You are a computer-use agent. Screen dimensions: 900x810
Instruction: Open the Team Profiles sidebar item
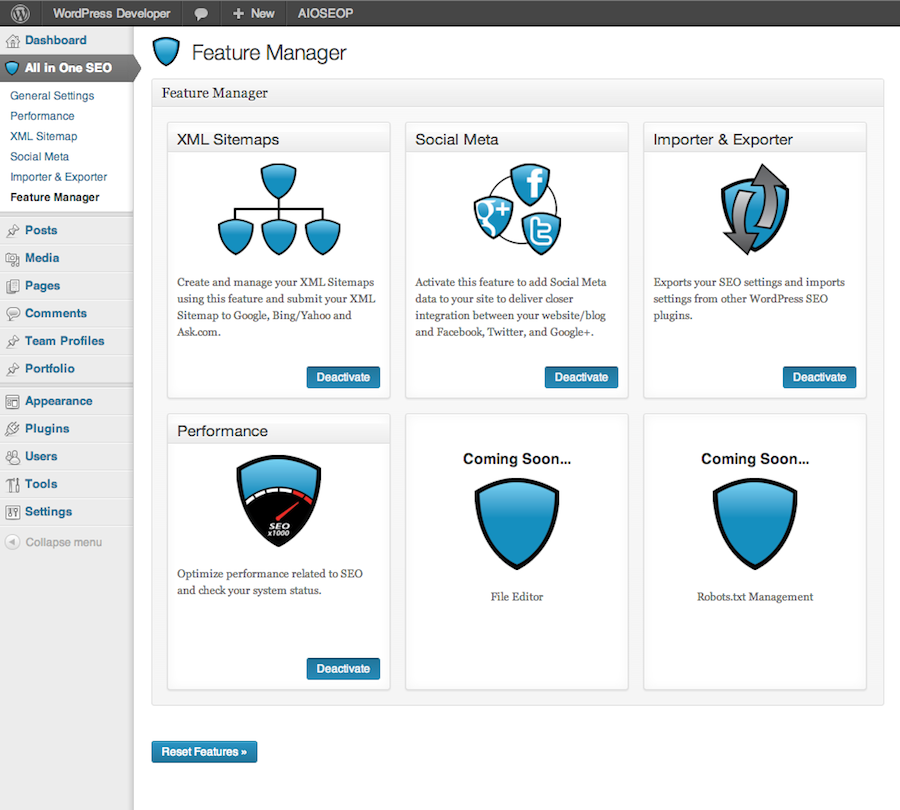(x=64, y=341)
